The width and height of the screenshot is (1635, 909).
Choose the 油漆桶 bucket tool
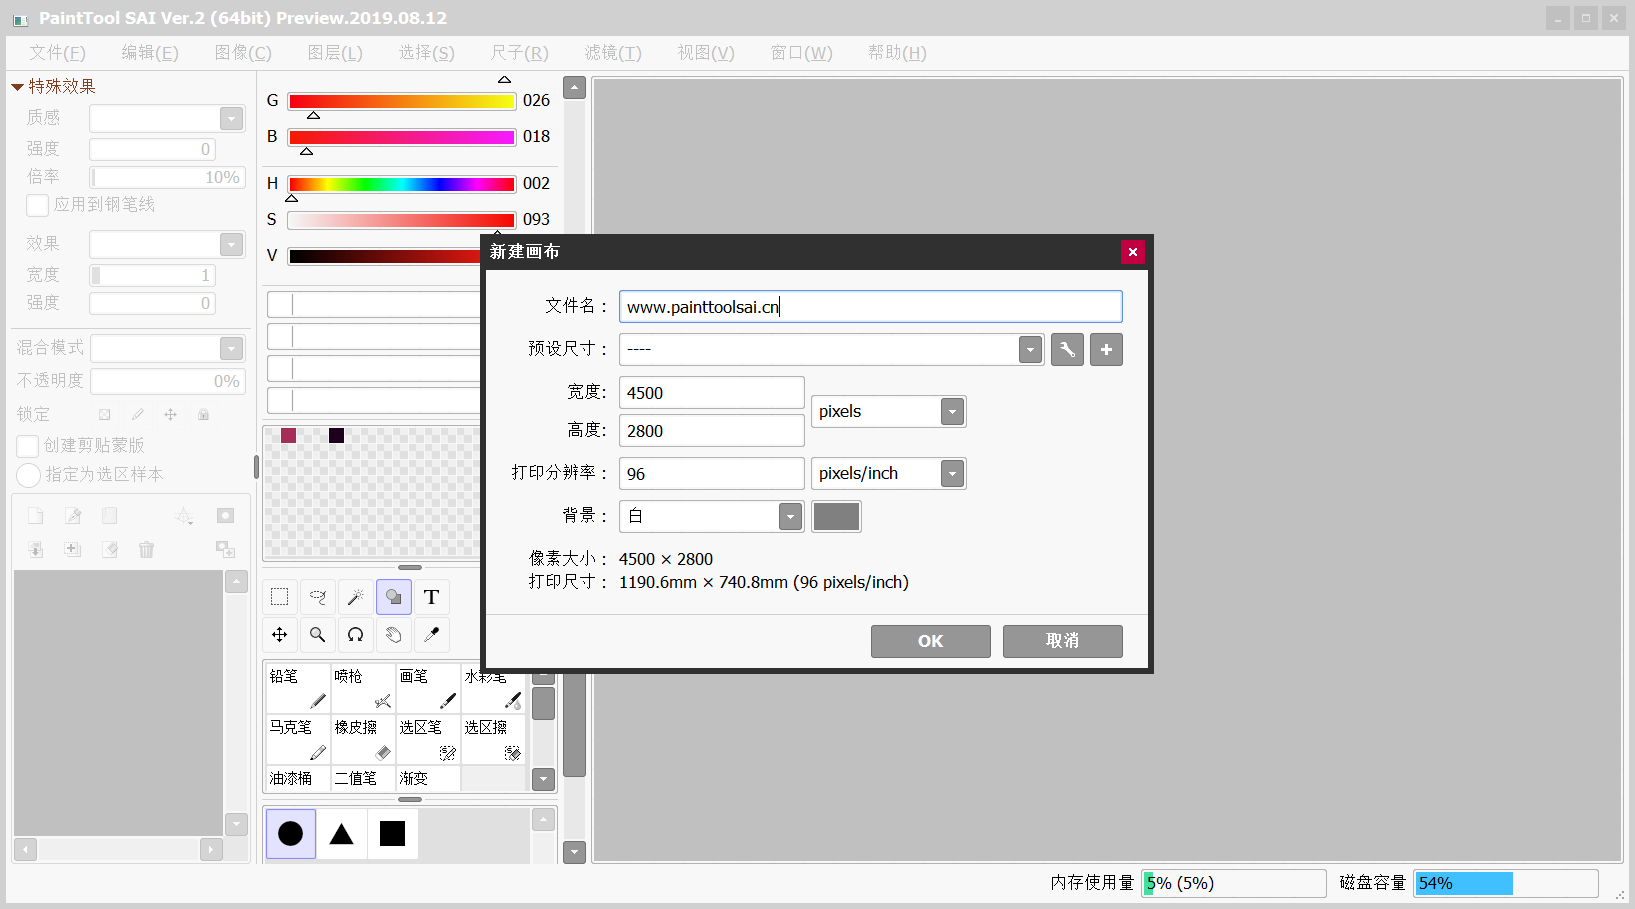[x=298, y=778]
